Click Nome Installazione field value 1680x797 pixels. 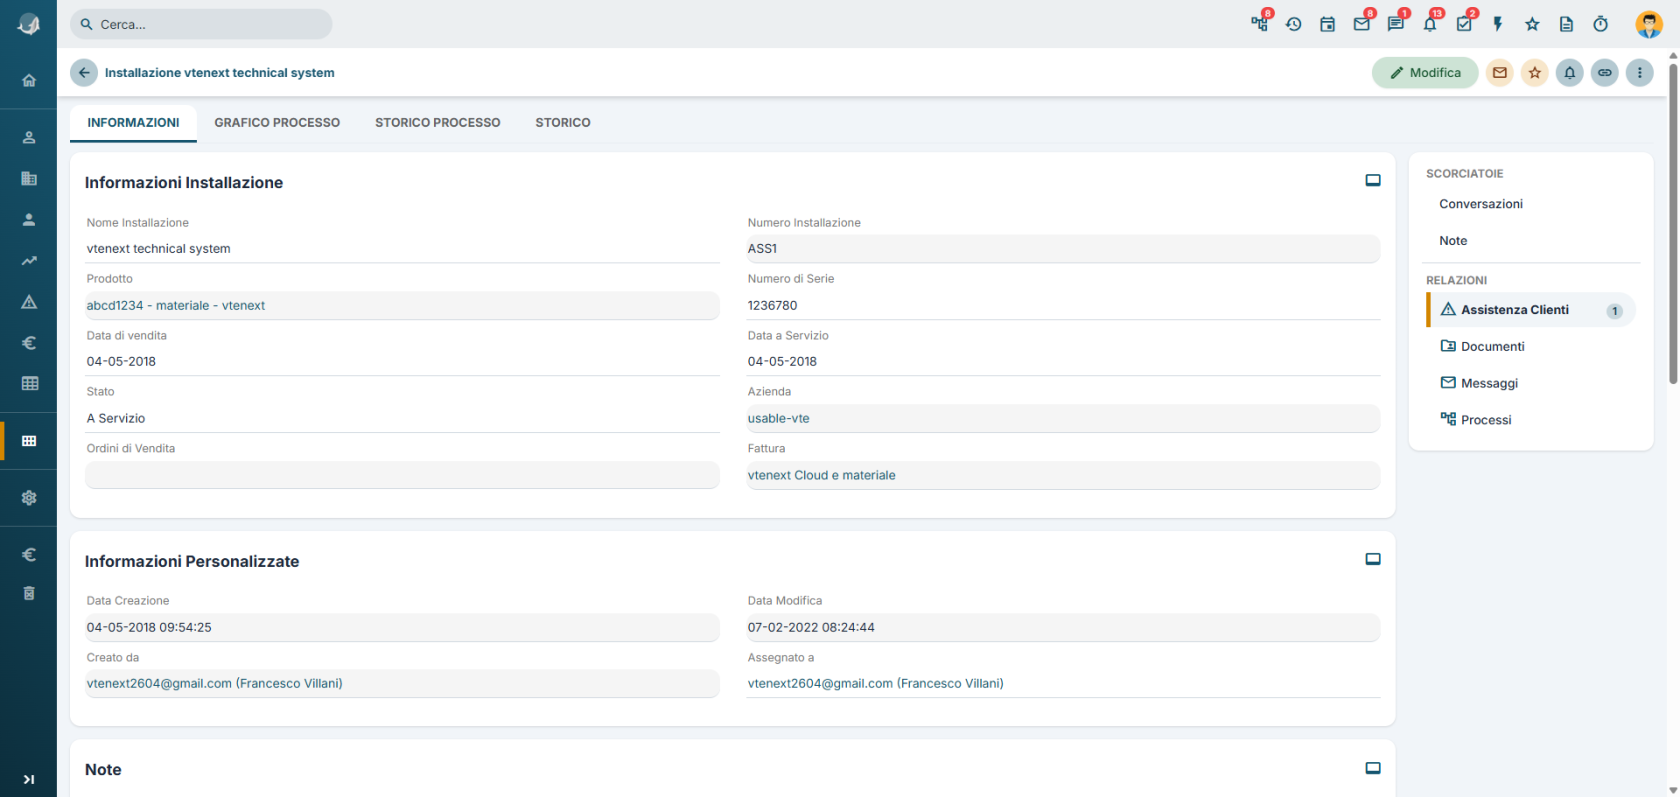pyautogui.click(x=402, y=249)
